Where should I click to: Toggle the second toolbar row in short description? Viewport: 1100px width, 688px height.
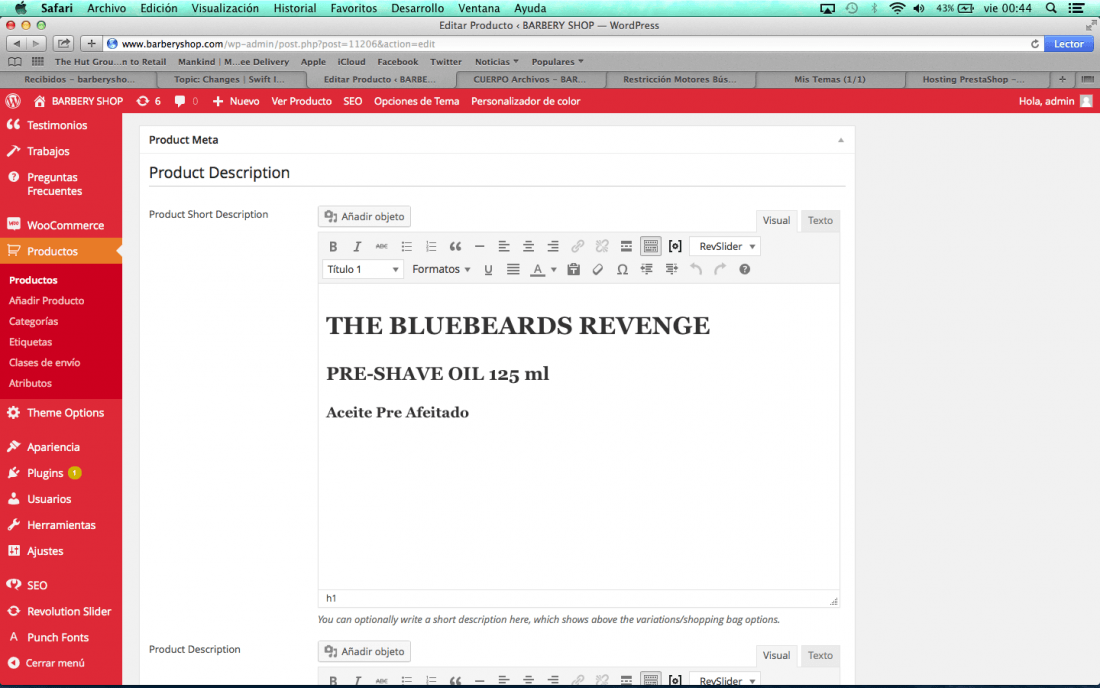pyautogui.click(x=651, y=246)
